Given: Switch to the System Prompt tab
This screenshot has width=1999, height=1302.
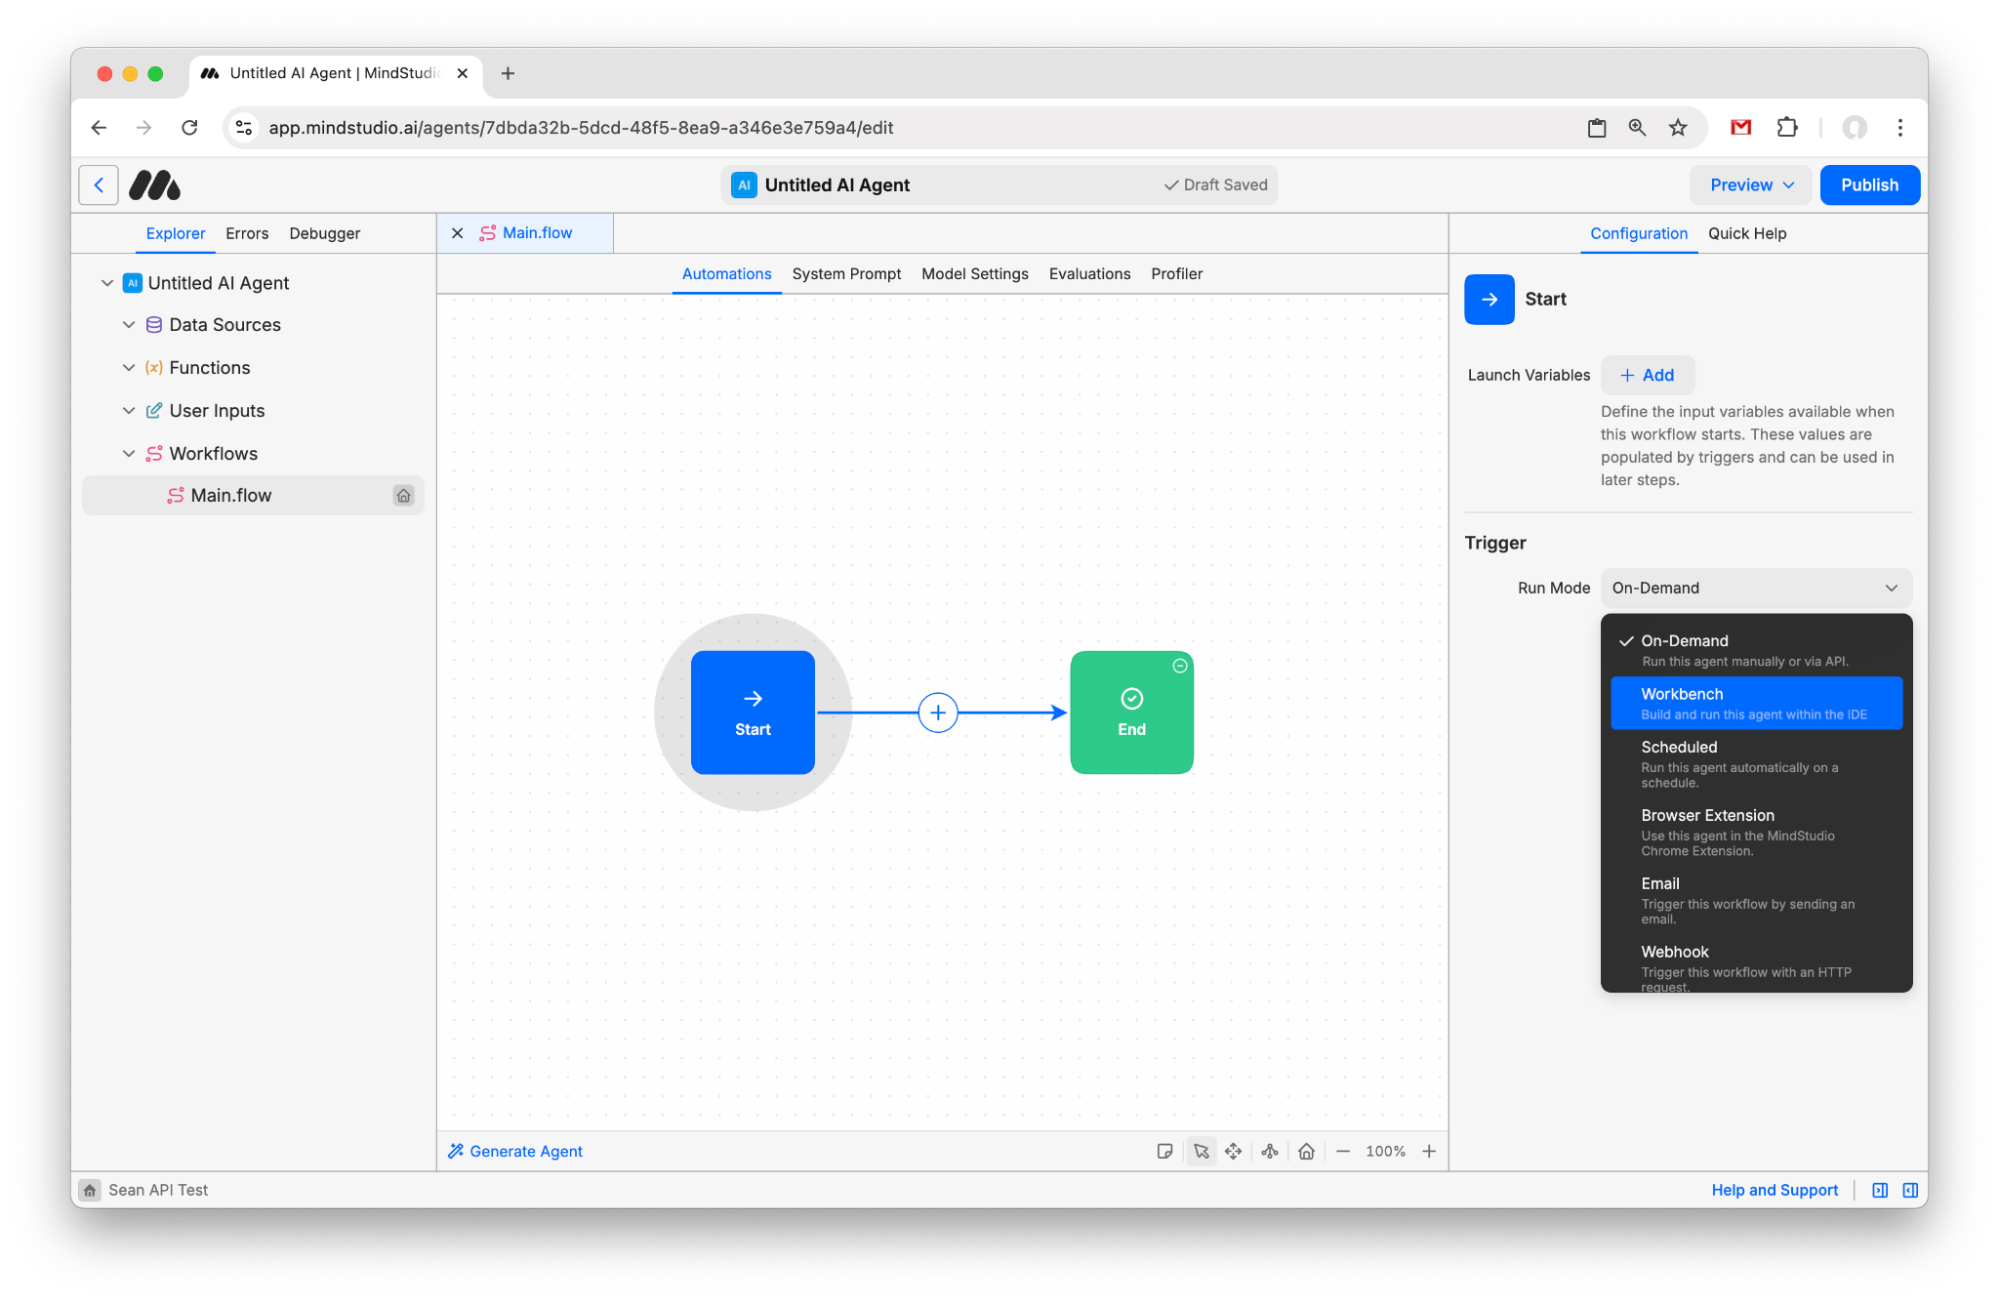Looking at the screenshot, I should click(846, 273).
